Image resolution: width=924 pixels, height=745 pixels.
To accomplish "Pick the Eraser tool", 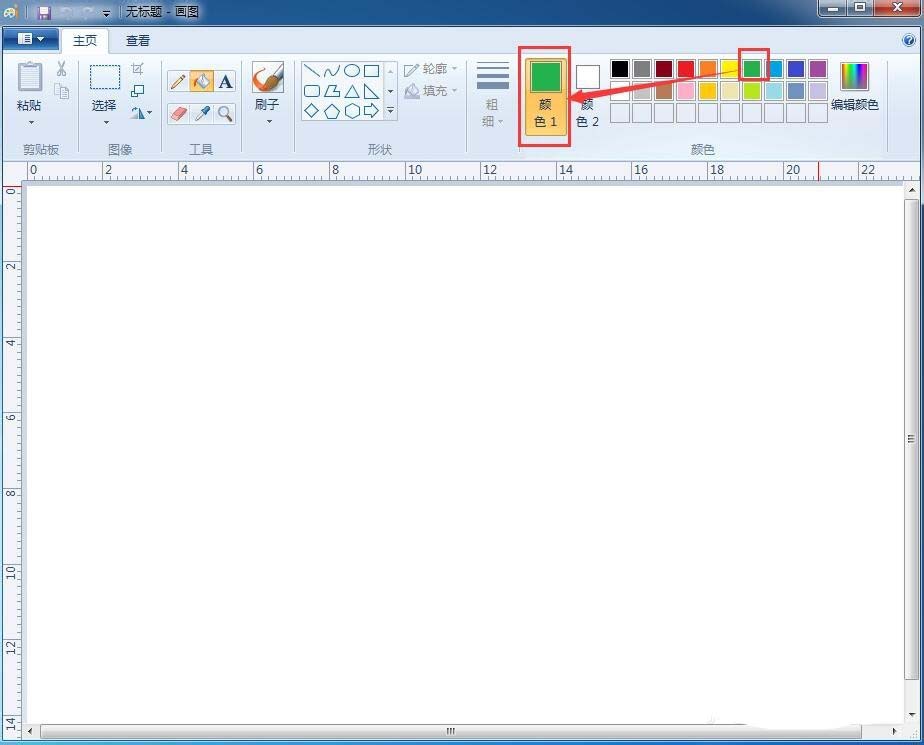I will (x=178, y=113).
